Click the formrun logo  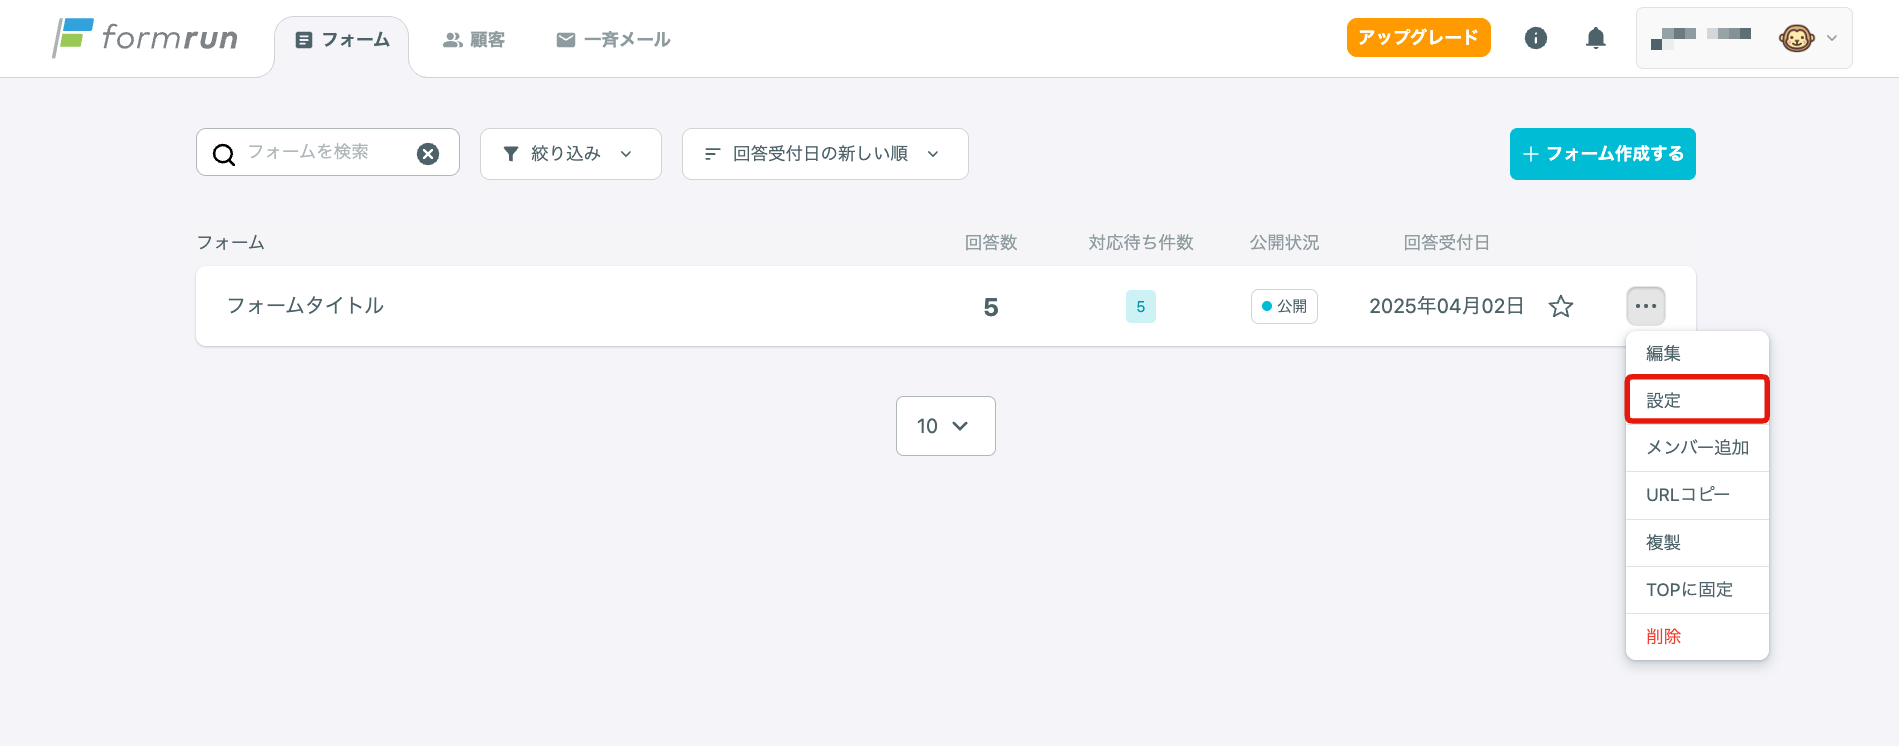pyautogui.click(x=145, y=38)
